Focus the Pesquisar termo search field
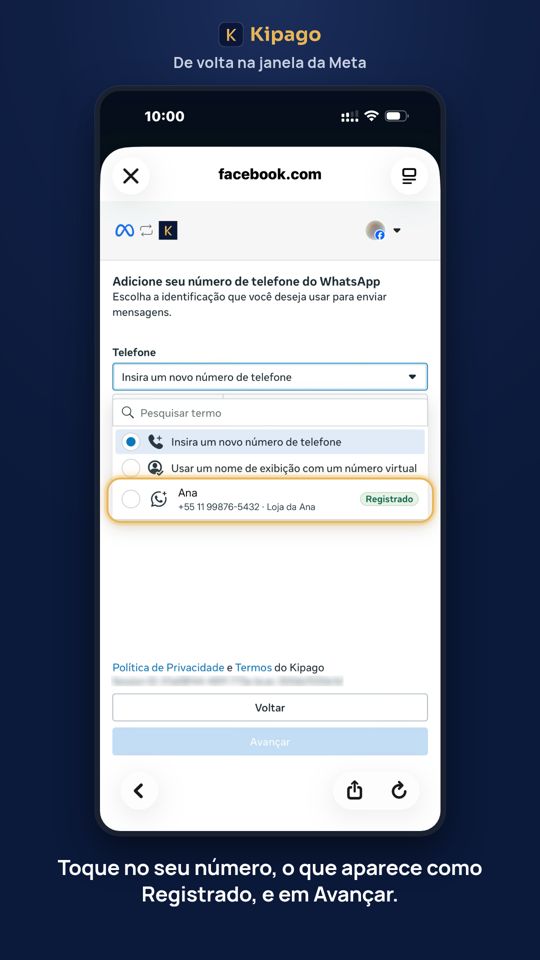 (x=270, y=413)
